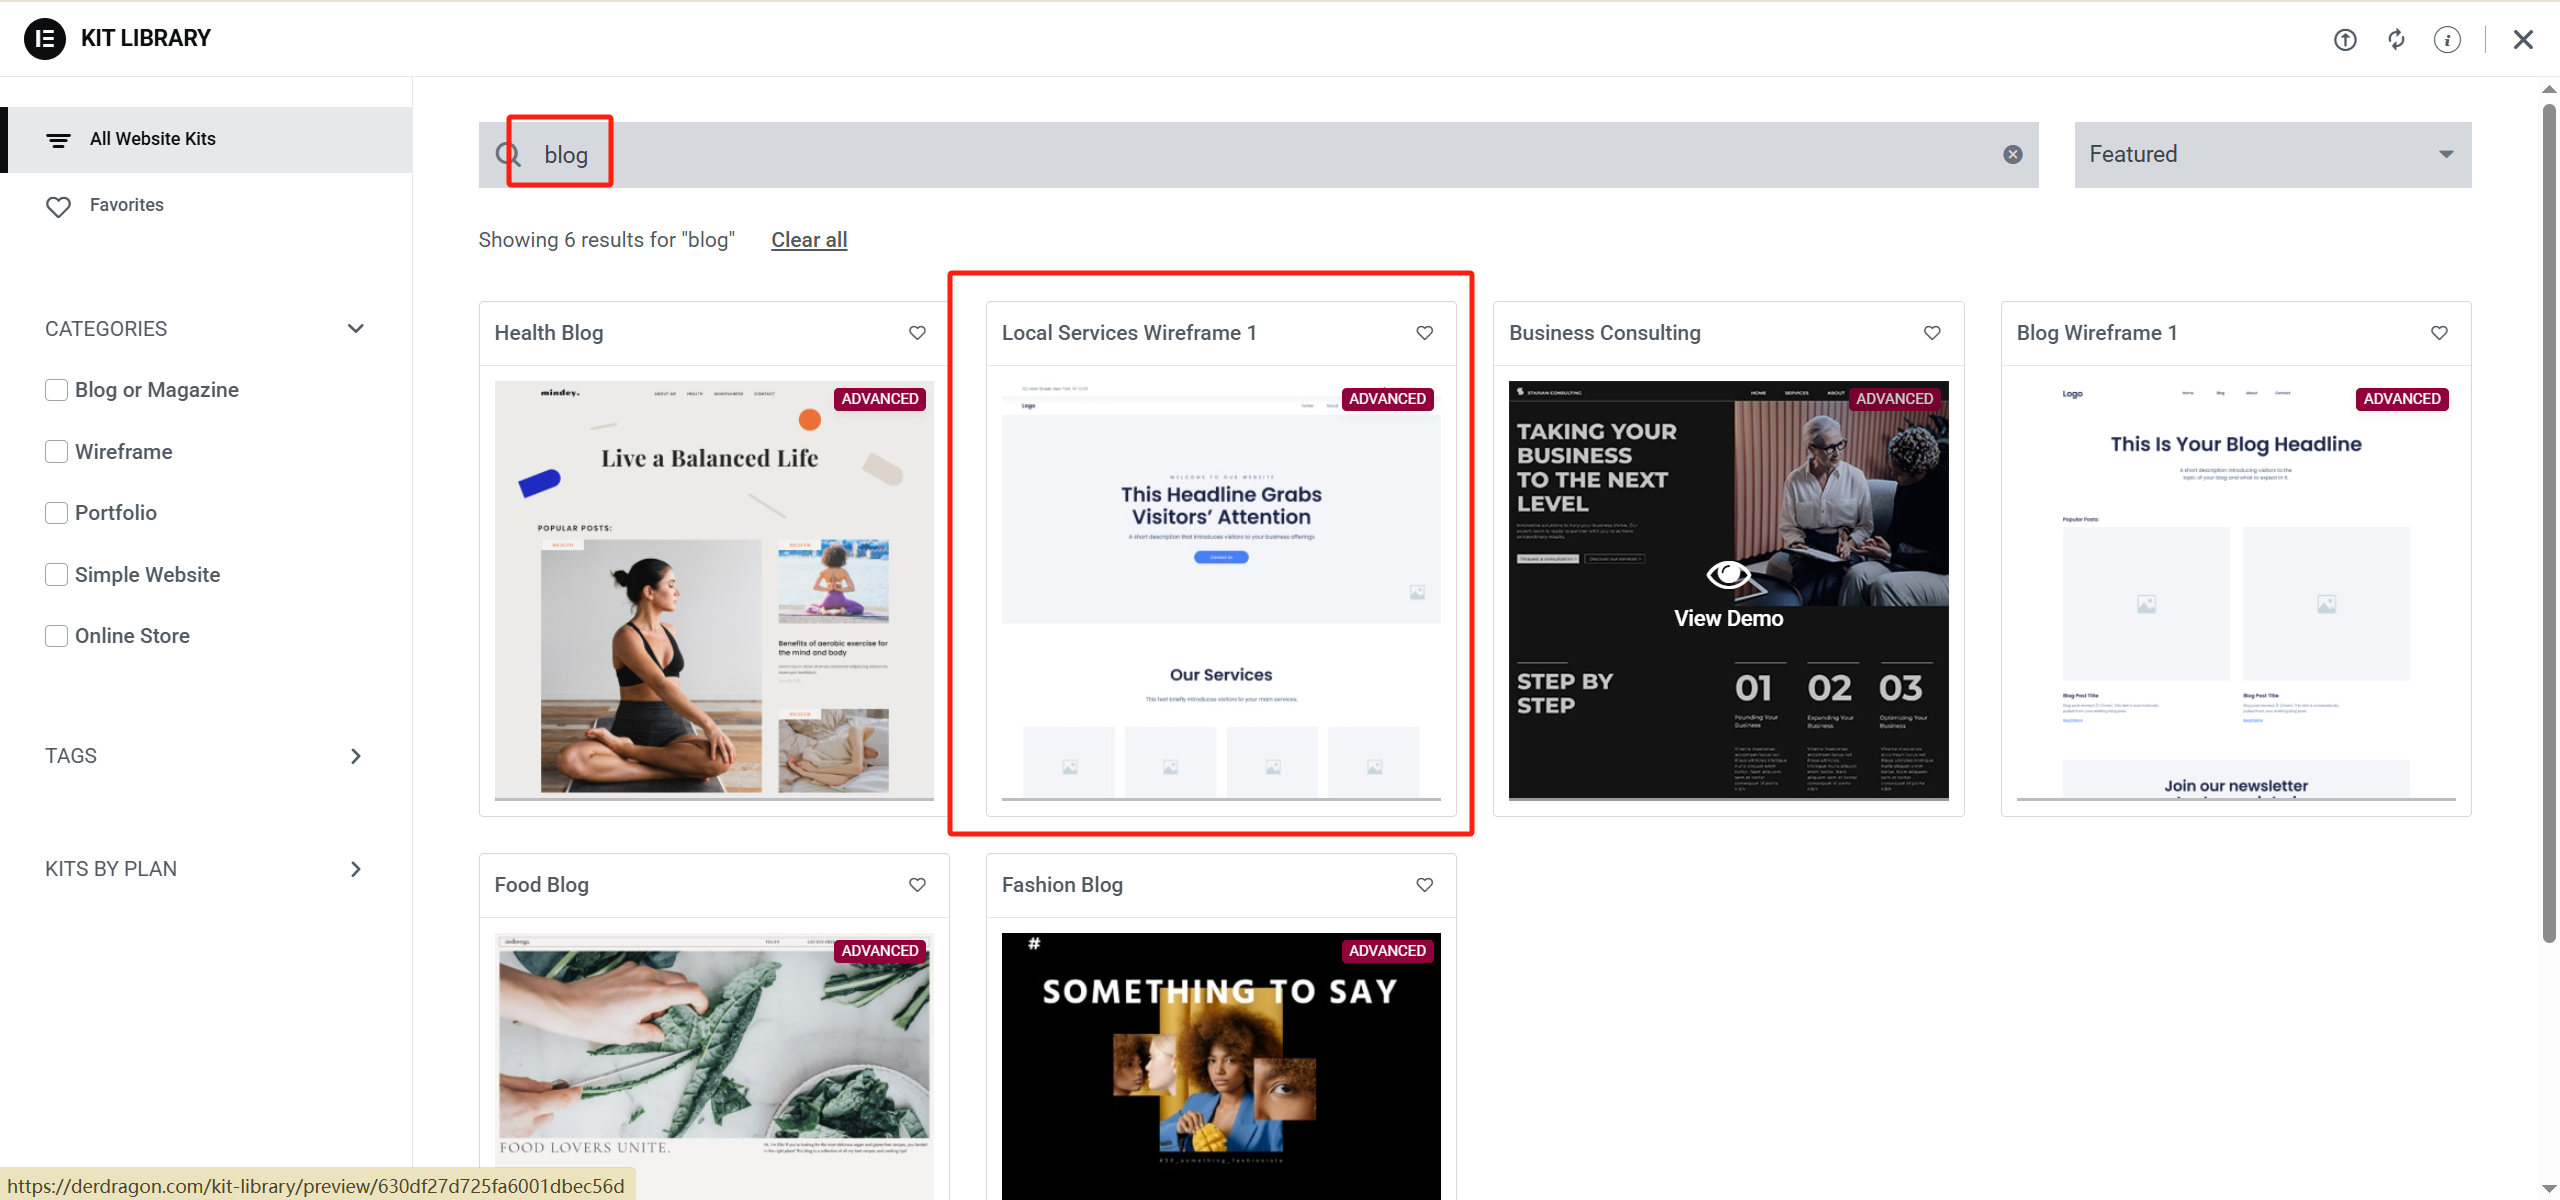Open the info icon in header
The height and width of the screenshot is (1200, 2560).
2447,40
